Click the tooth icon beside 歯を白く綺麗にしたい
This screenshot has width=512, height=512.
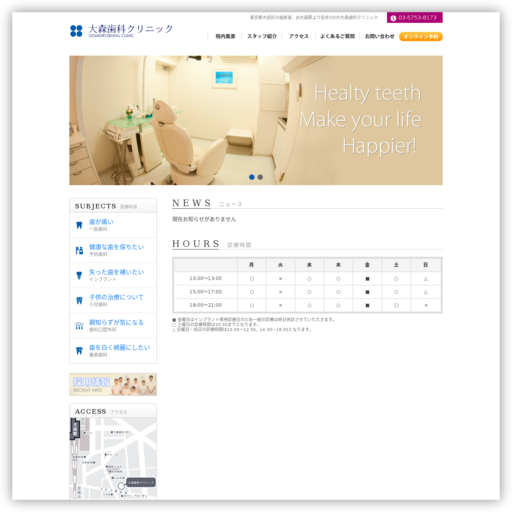pyautogui.click(x=79, y=351)
